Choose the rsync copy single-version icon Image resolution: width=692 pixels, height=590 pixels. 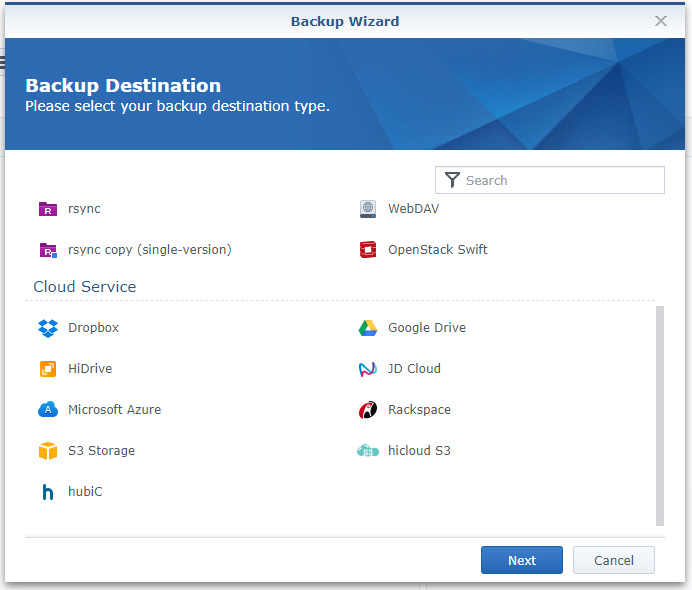pos(48,250)
